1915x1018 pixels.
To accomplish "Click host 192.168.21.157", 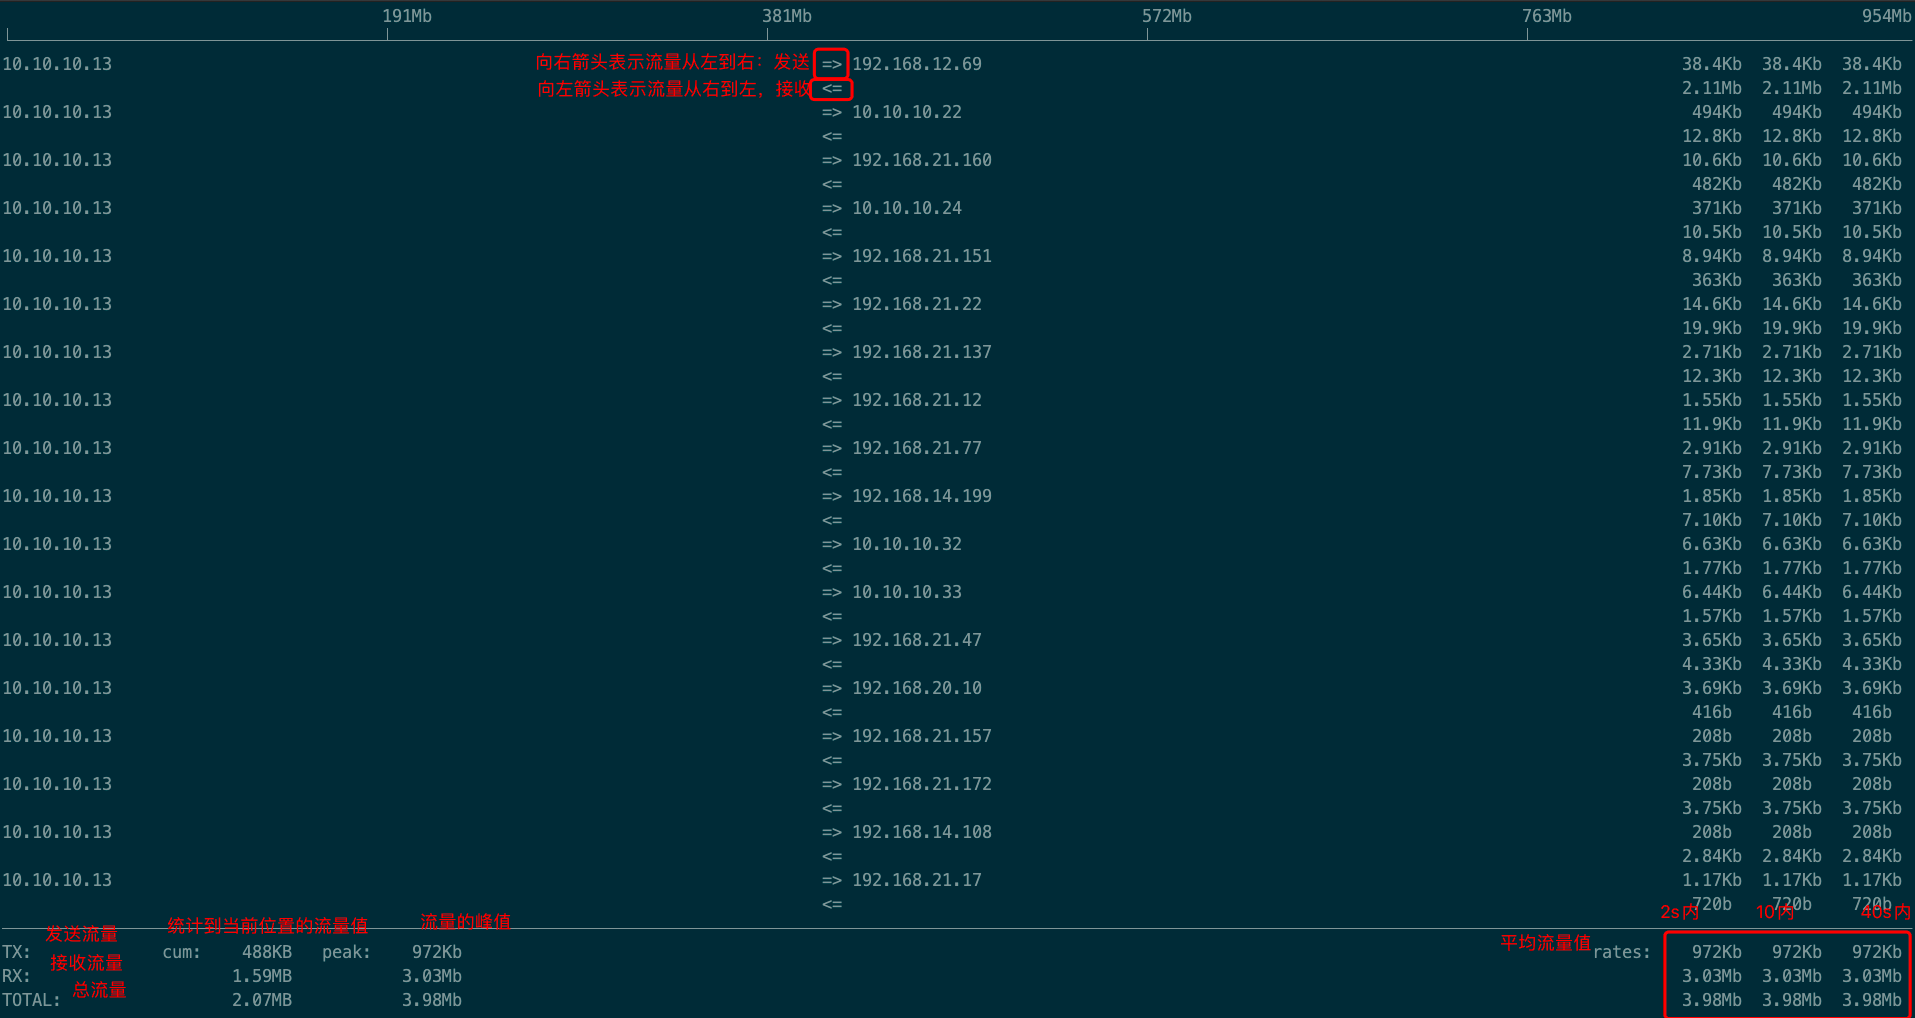I will pos(921,736).
